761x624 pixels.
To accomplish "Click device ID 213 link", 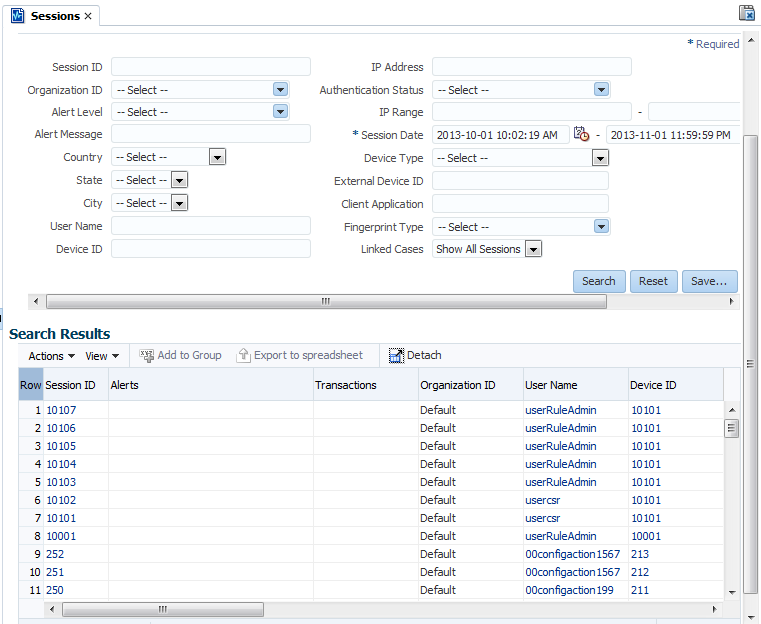I will [x=640, y=554].
